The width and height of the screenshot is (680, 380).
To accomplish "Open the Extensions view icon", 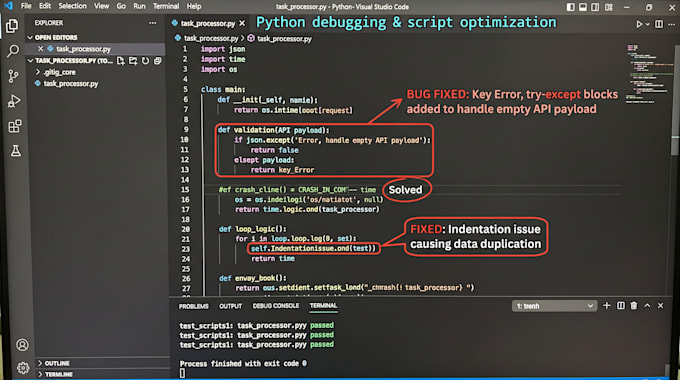I will pyautogui.click(x=14, y=126).
